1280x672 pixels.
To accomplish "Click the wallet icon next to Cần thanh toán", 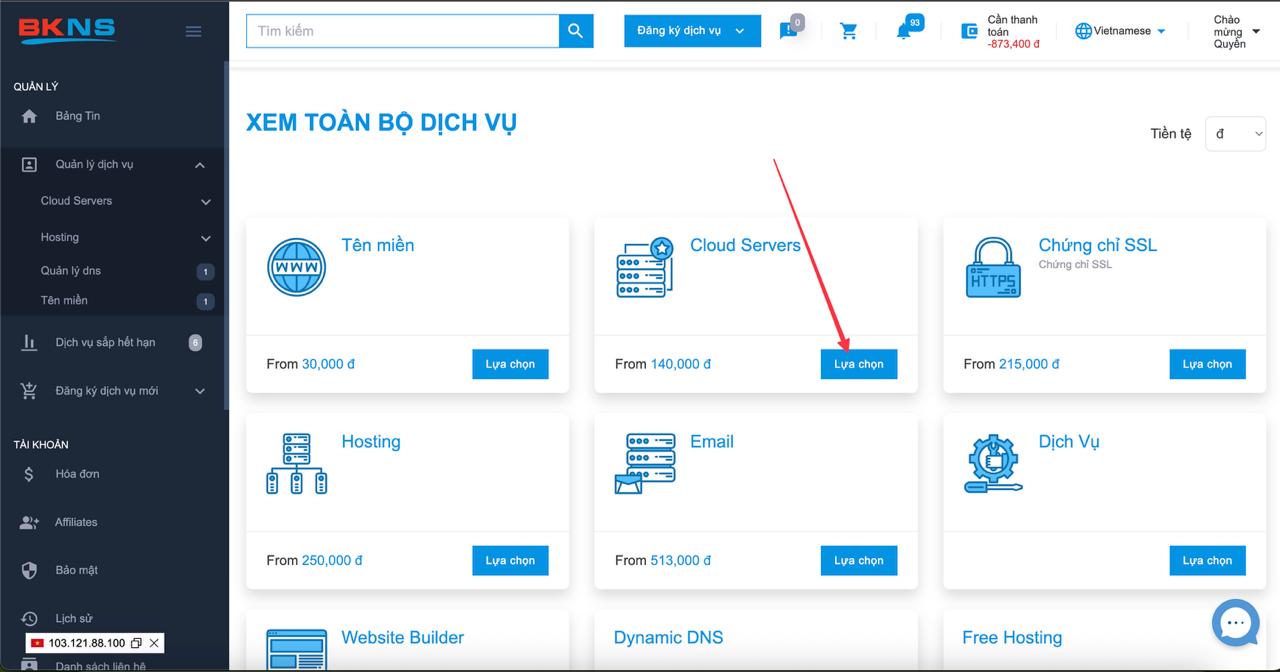I will 969,31.
